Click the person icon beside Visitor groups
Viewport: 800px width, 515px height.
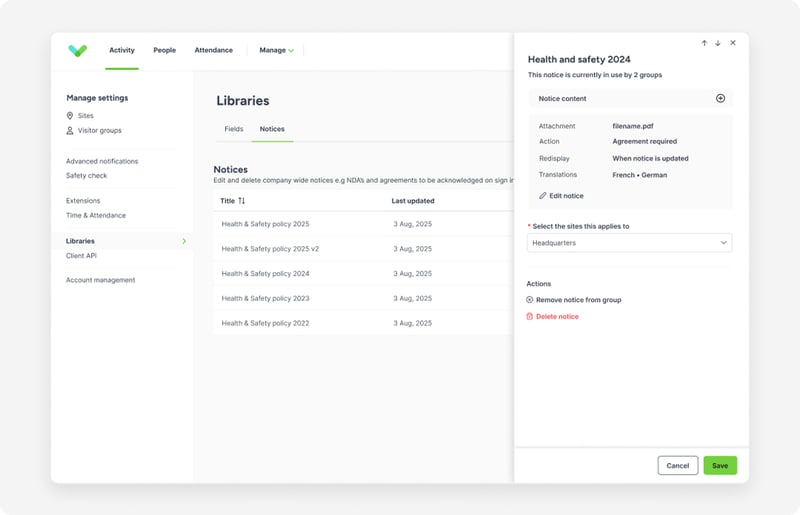tap(70, 131)
